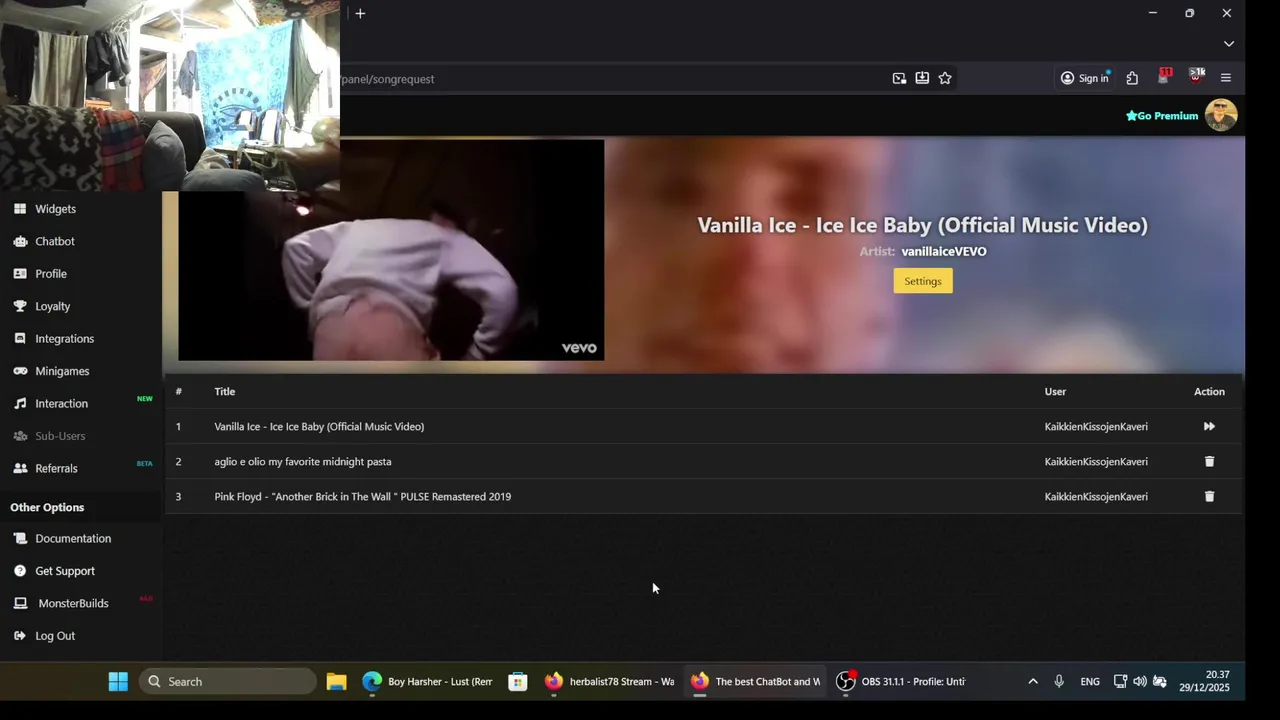
Task: Switch to the Edge Boy Harsher window
Action: pyautogui.click(x=428, y=682)
